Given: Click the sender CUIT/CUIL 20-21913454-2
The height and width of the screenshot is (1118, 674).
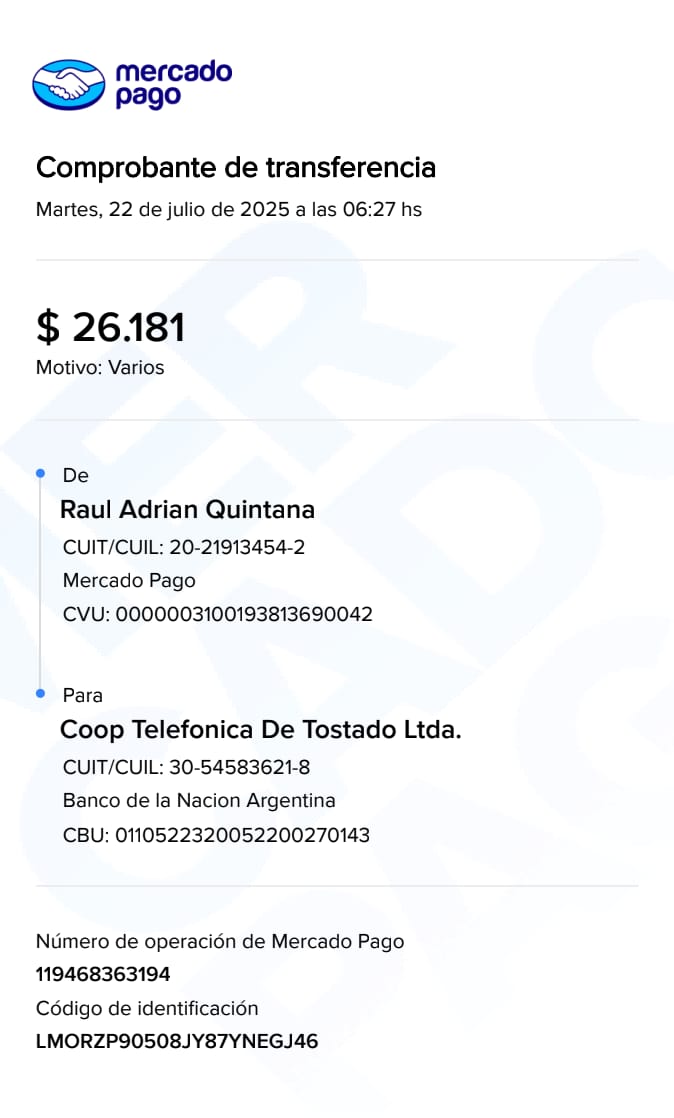Looking at the screenshot, I should (184, 548).
